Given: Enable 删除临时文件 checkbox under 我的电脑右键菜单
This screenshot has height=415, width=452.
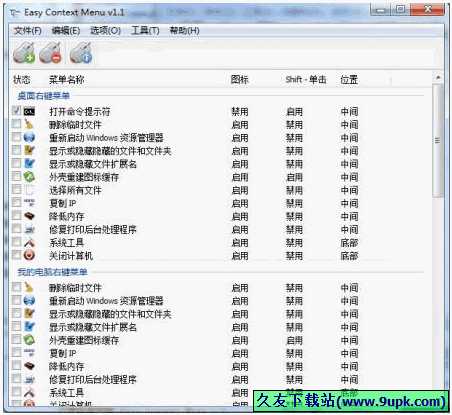Looking at the screenshot, I should tap(16, 287).
